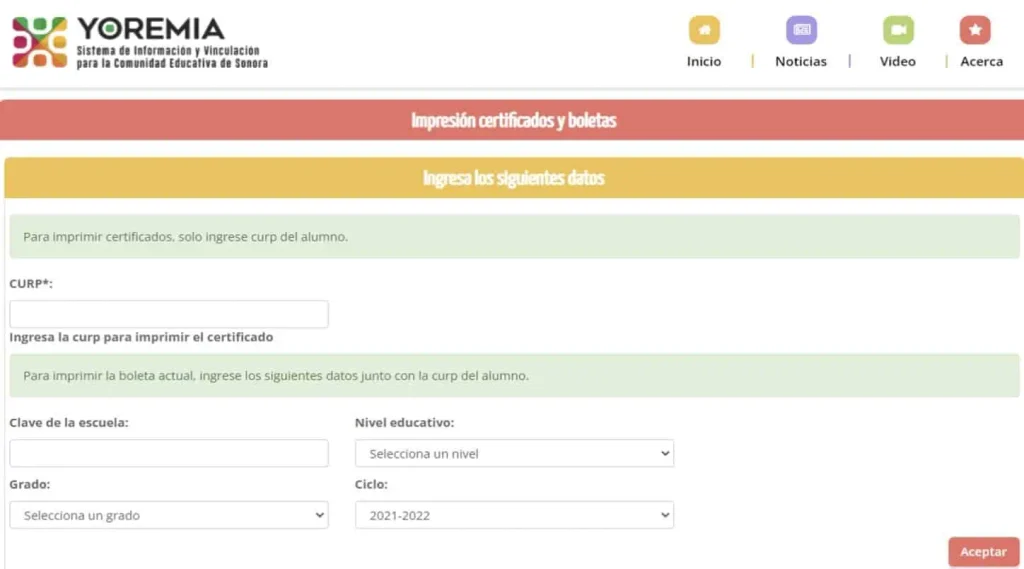Image resolution: width=1024 pixels, height=569 pixels.
Task: Open the Noticias menu label
Action: 801,61
